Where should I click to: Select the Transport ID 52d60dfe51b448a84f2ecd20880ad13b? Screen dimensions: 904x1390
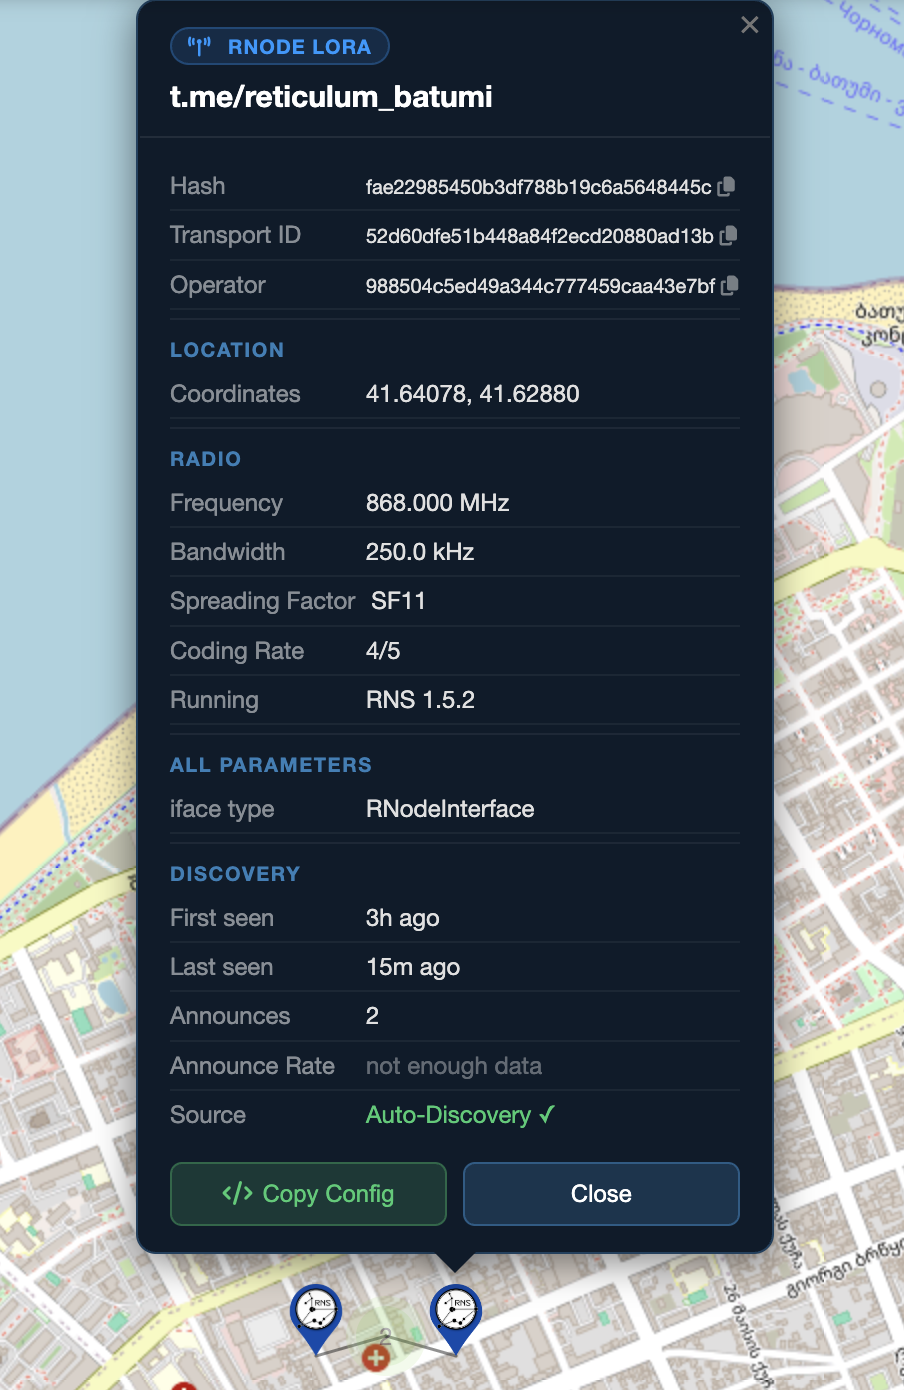540,236
